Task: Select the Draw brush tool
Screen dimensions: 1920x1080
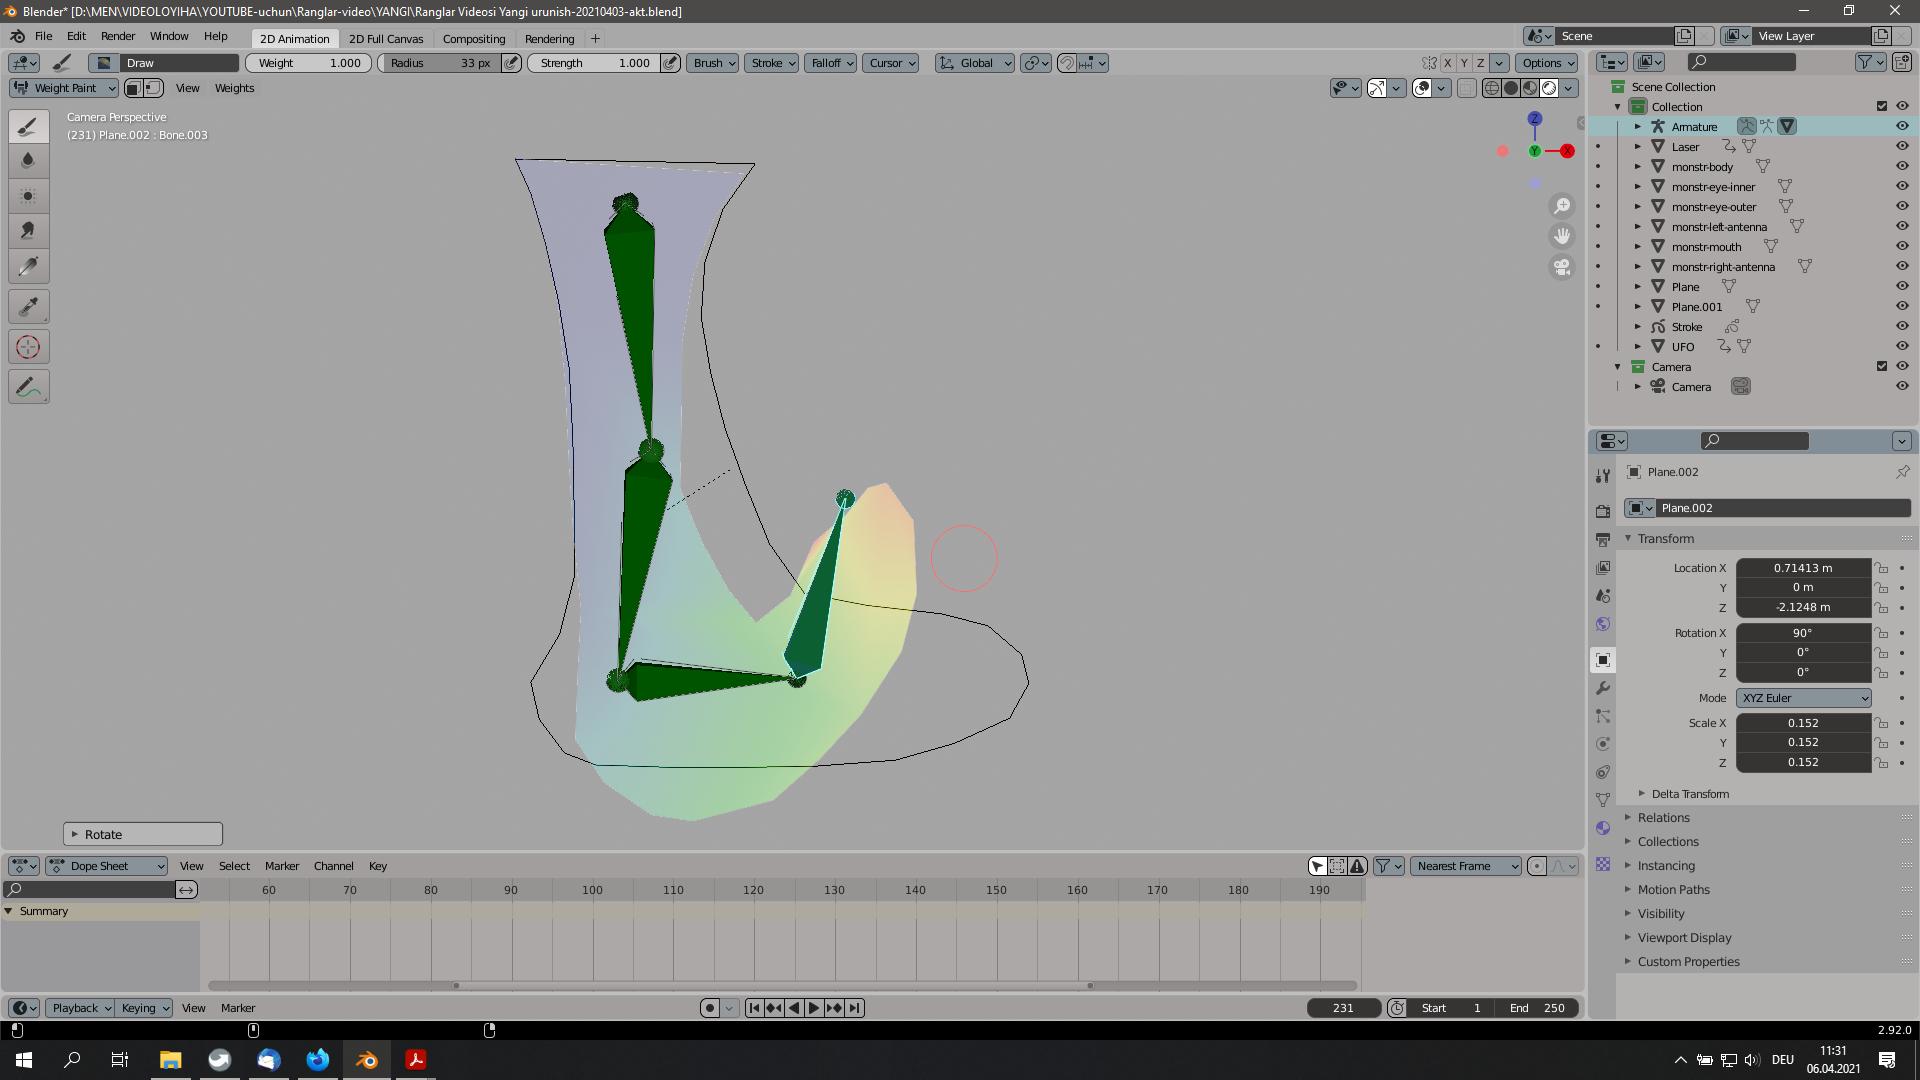Action: point(28,126)
